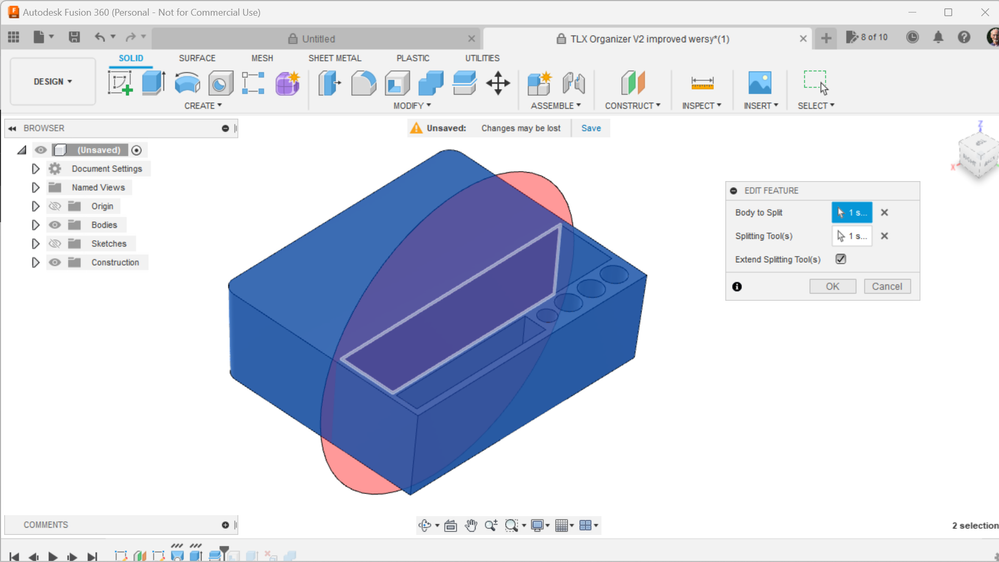This screenshot has width=999, height=562.
Task: Show the Sketches folder visibility eye
Action: click(x=55, y=244)
